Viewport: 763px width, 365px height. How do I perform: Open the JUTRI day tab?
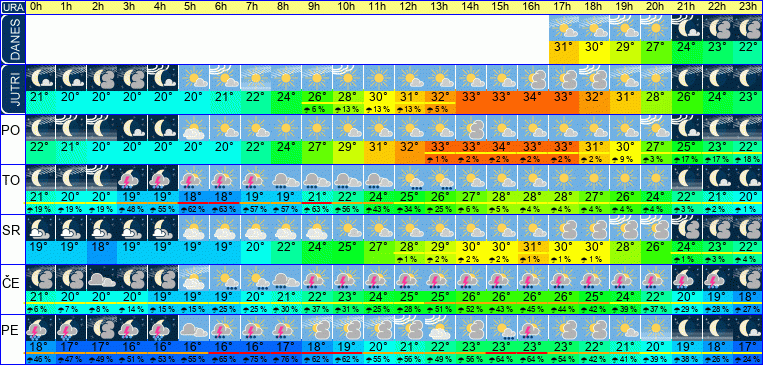13,89
